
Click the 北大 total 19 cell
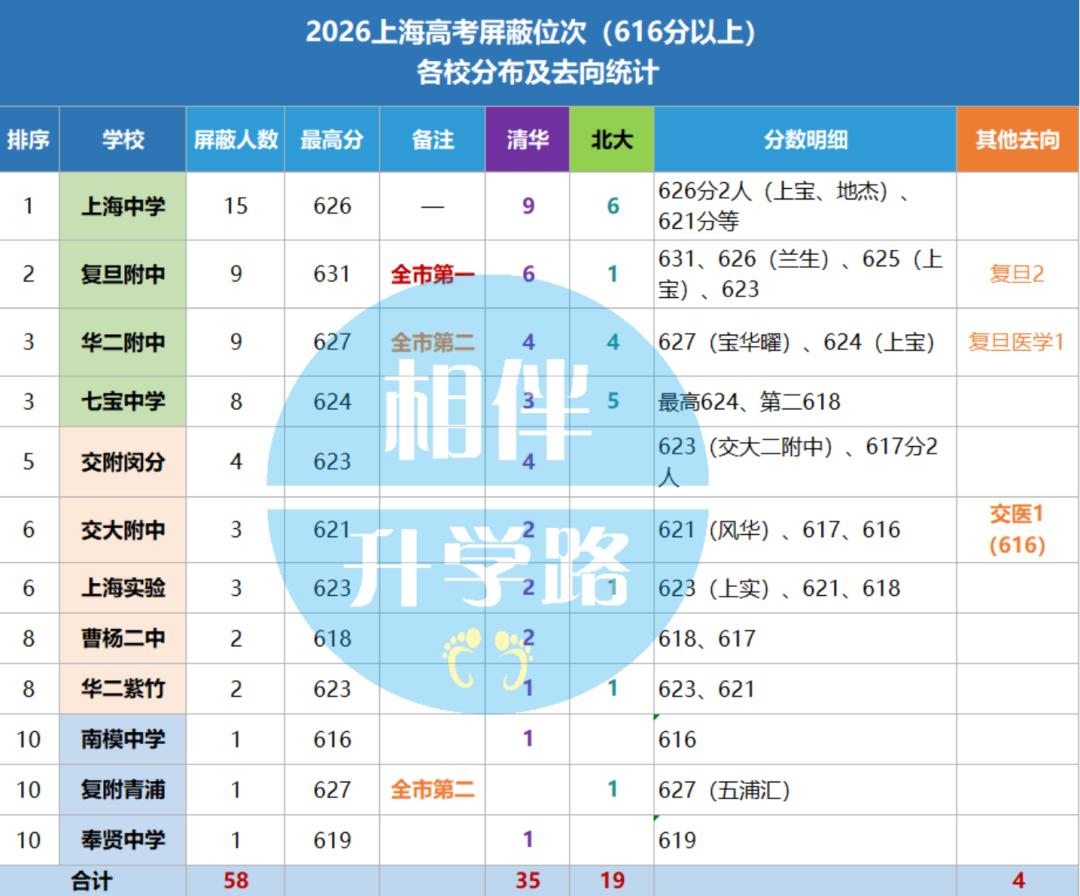pos(612,881)
